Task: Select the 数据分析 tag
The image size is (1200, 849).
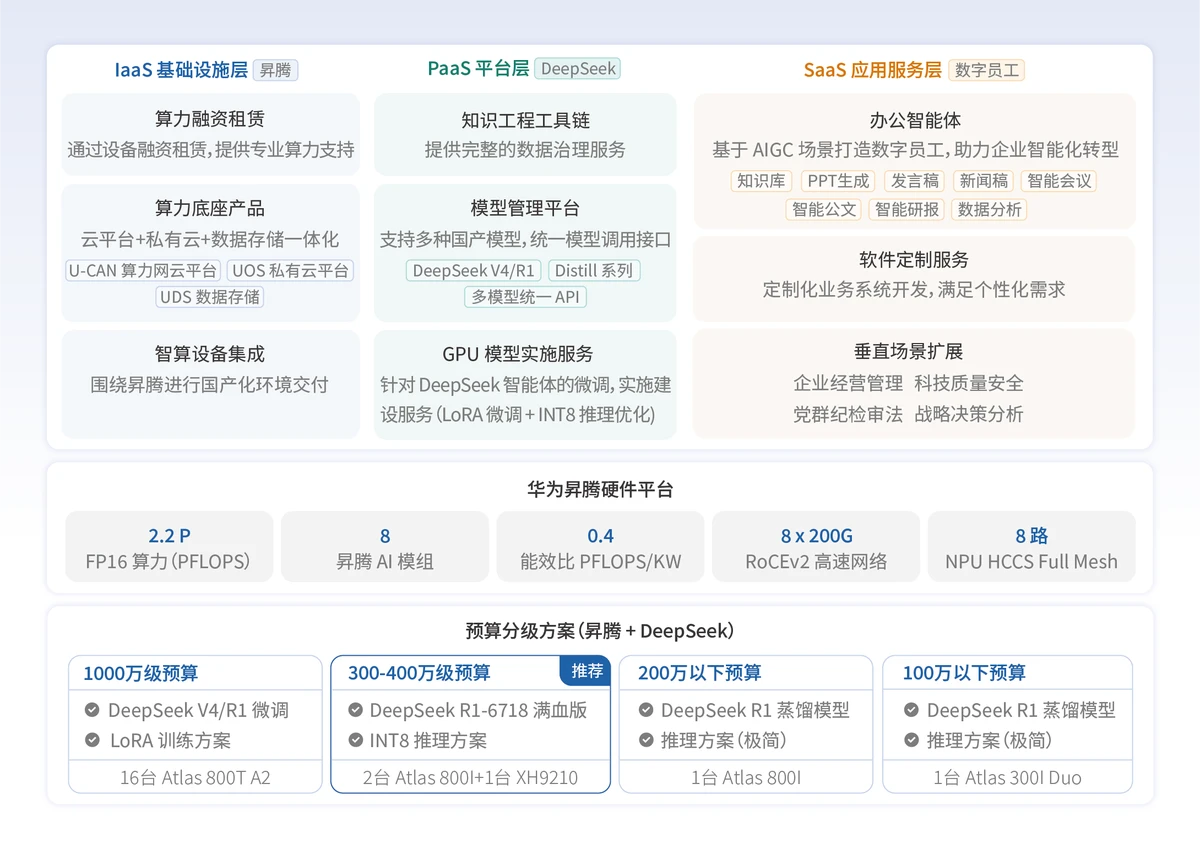Action: (x=989, y=210)
